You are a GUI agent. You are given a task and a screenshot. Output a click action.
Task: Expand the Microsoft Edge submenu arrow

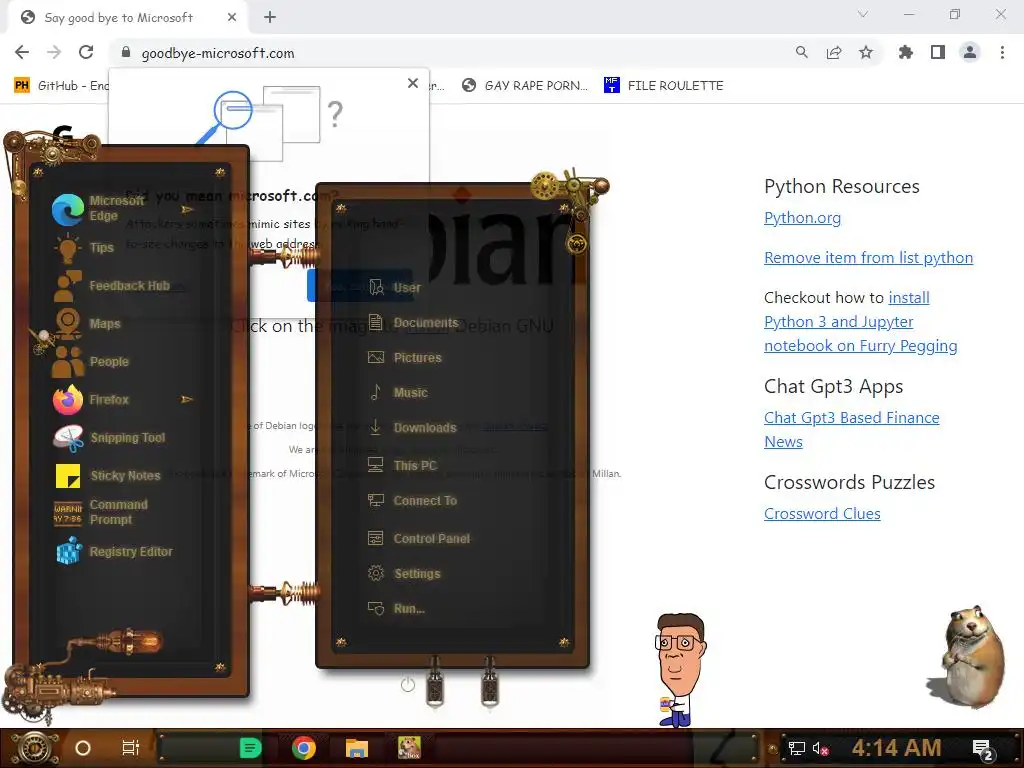[x=187, y=210]
